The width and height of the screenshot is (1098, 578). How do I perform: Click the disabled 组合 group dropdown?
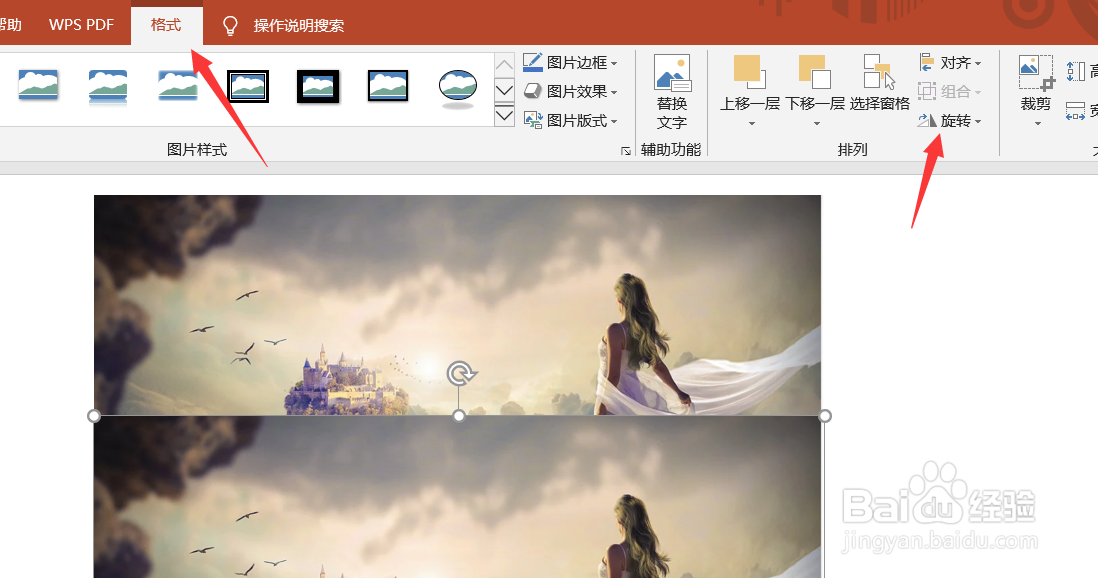(950, 92)
